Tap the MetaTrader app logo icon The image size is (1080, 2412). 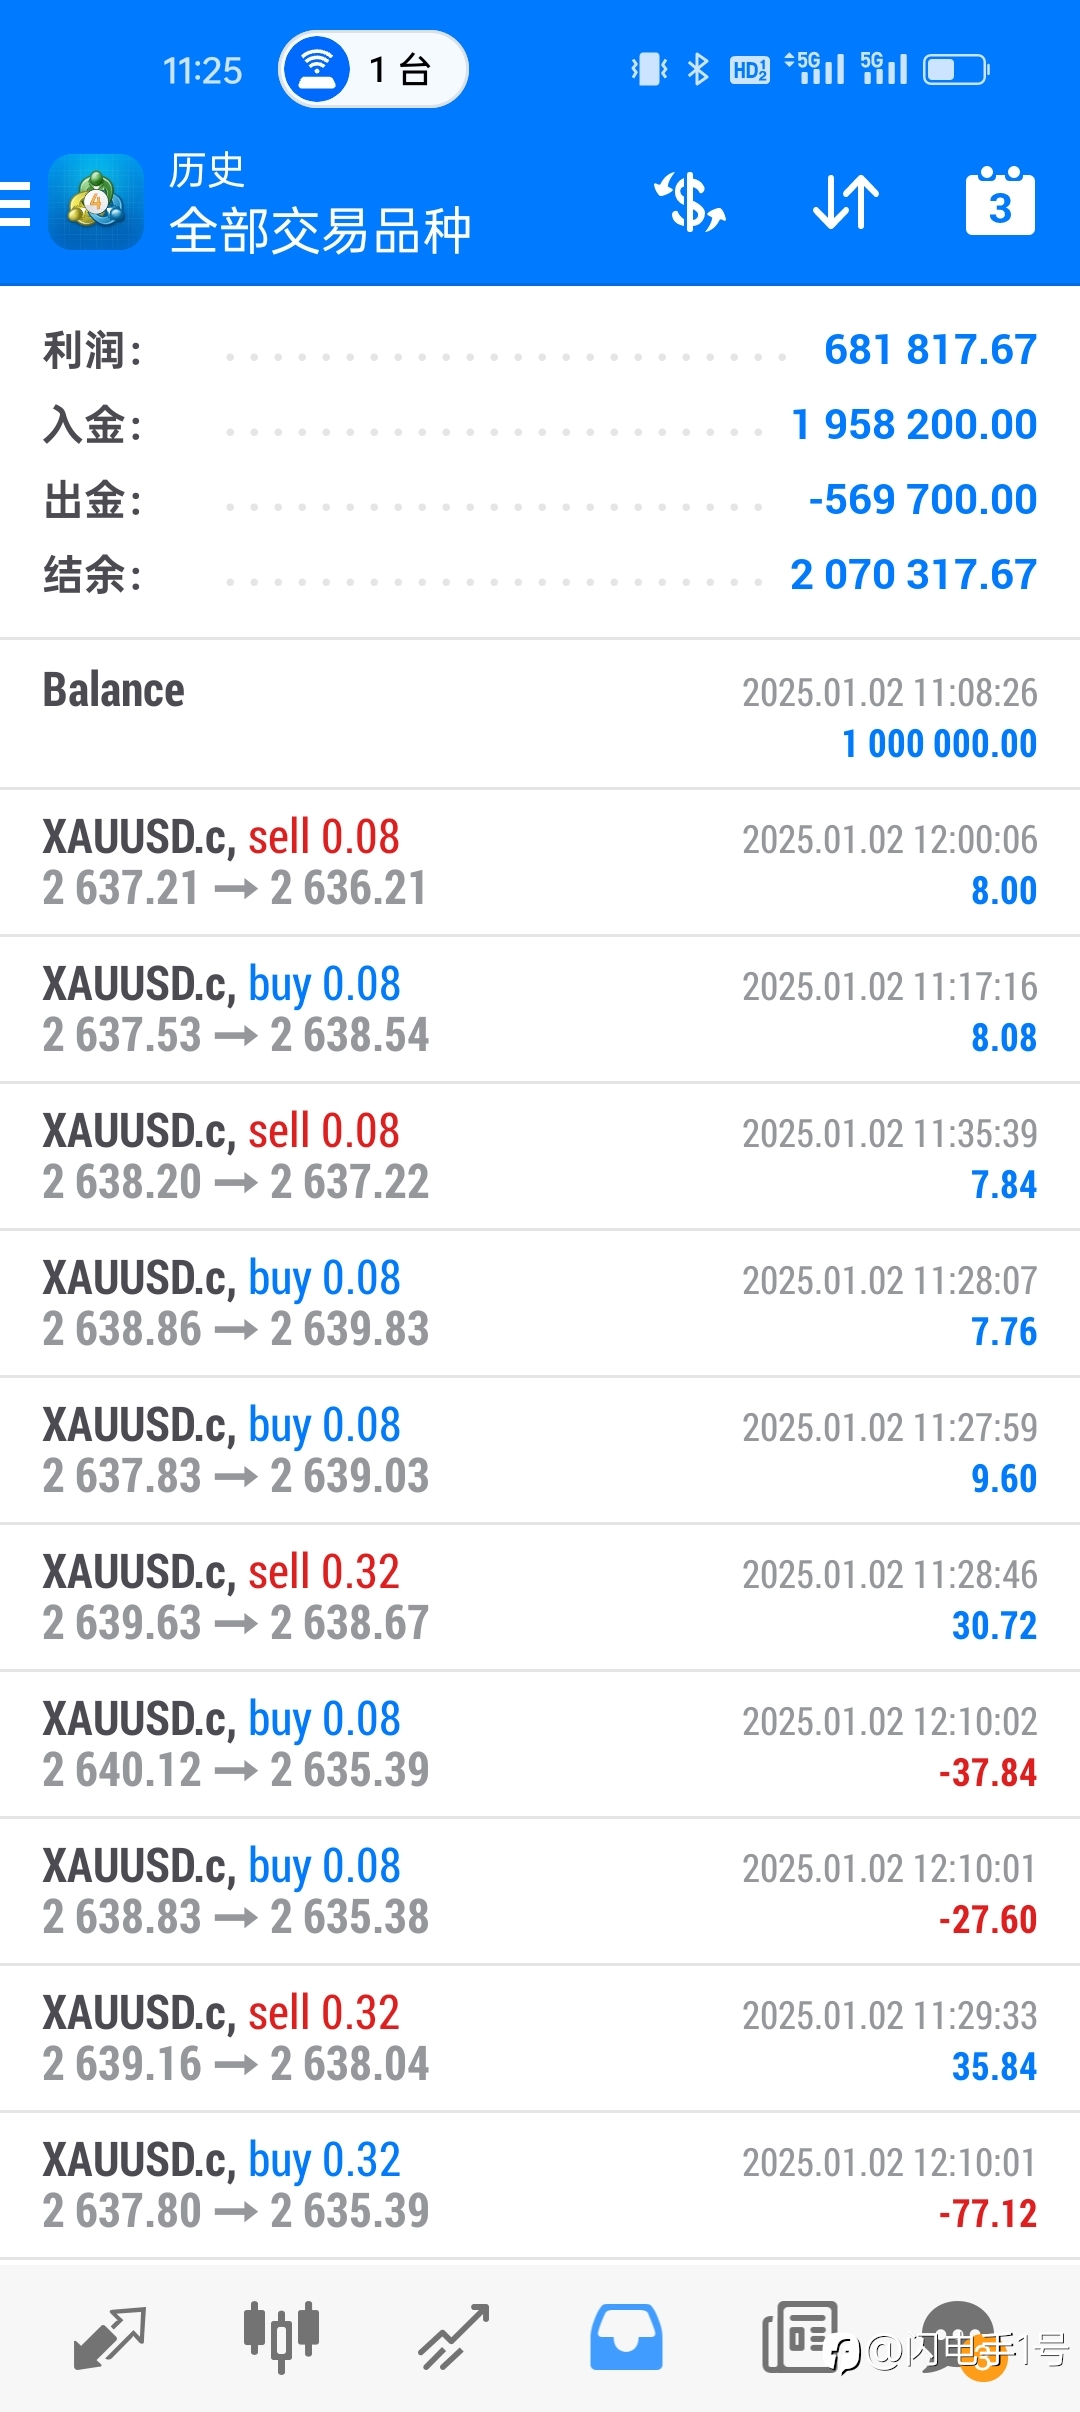95,201
